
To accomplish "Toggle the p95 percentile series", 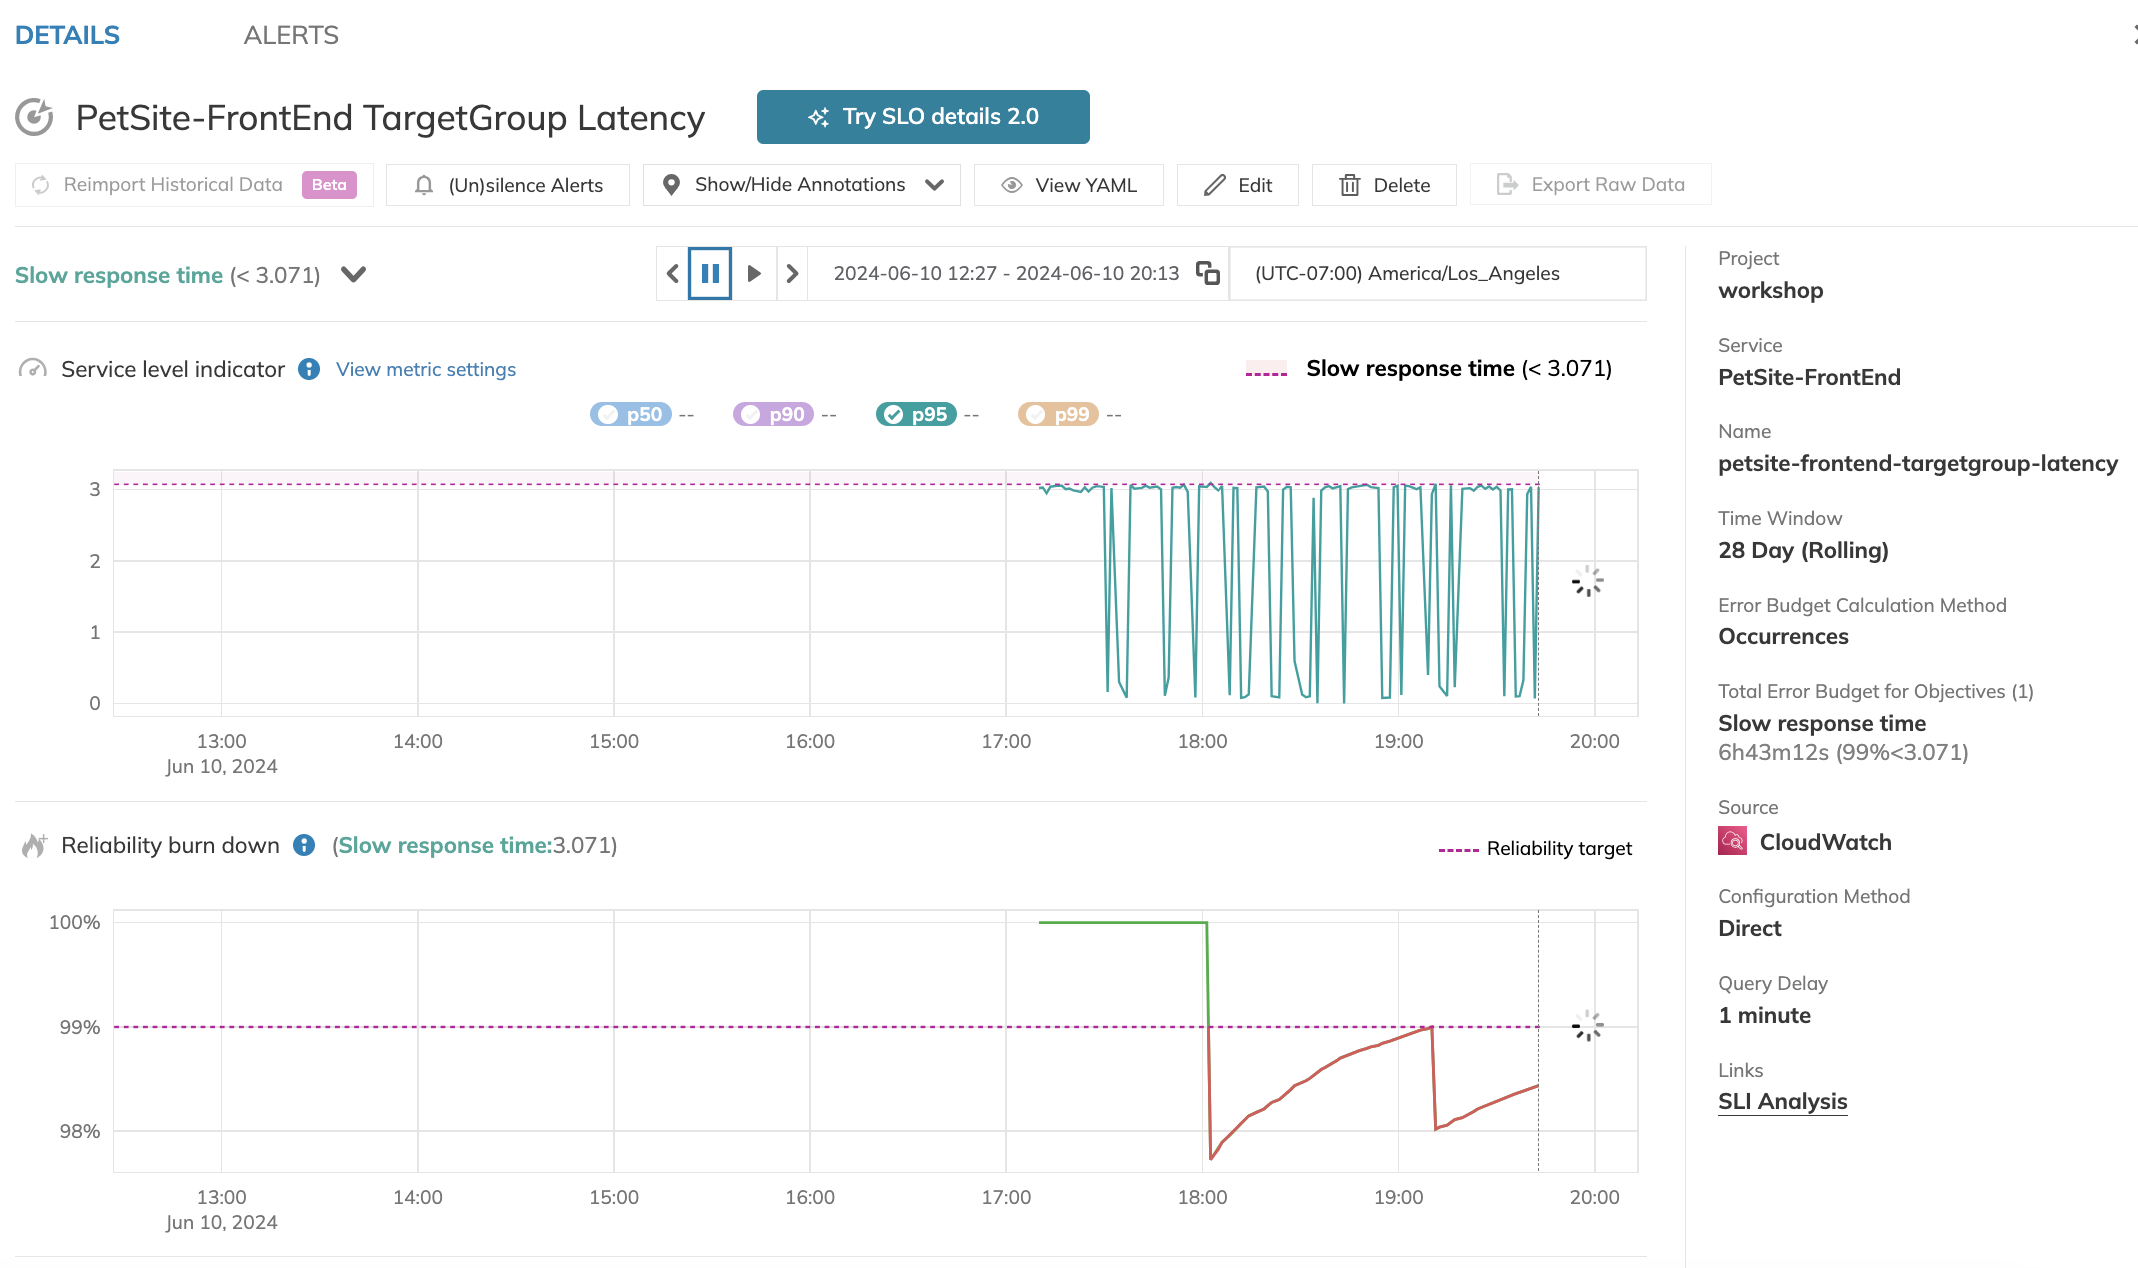I will [916, 414].
